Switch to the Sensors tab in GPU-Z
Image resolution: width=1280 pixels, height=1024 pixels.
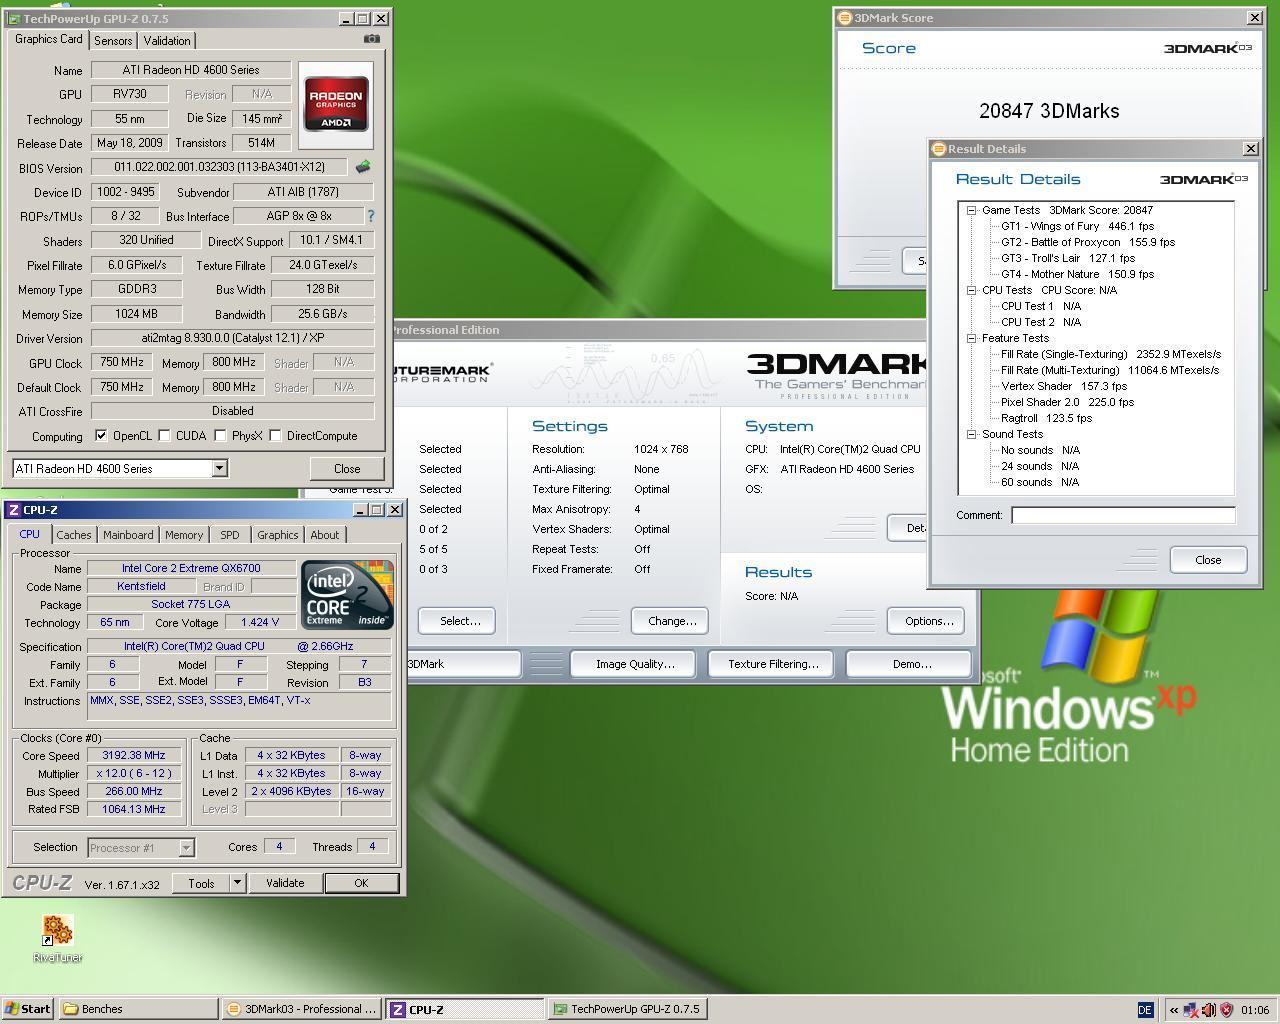(113, 40)
